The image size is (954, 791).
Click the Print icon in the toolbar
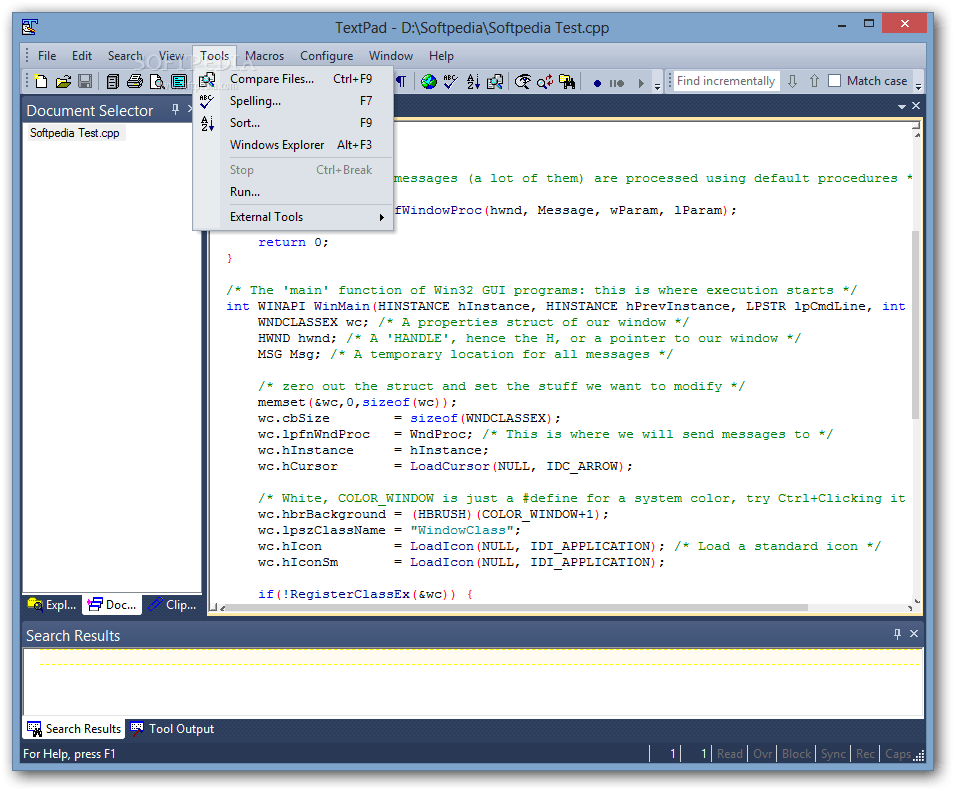134,81
